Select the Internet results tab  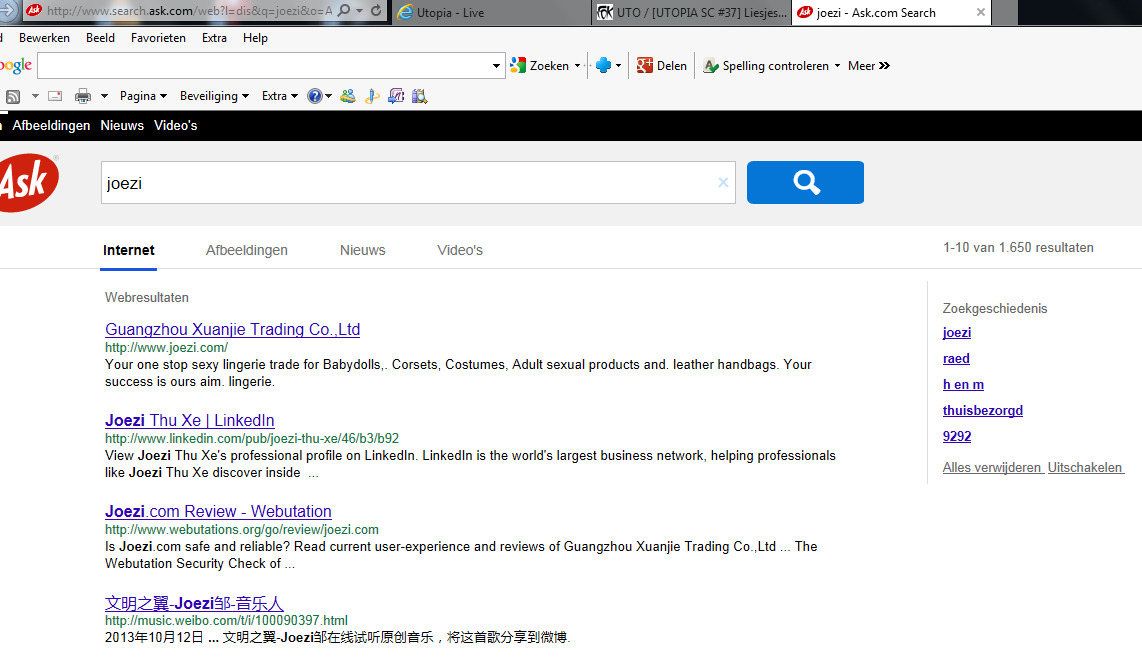[128, 251]
